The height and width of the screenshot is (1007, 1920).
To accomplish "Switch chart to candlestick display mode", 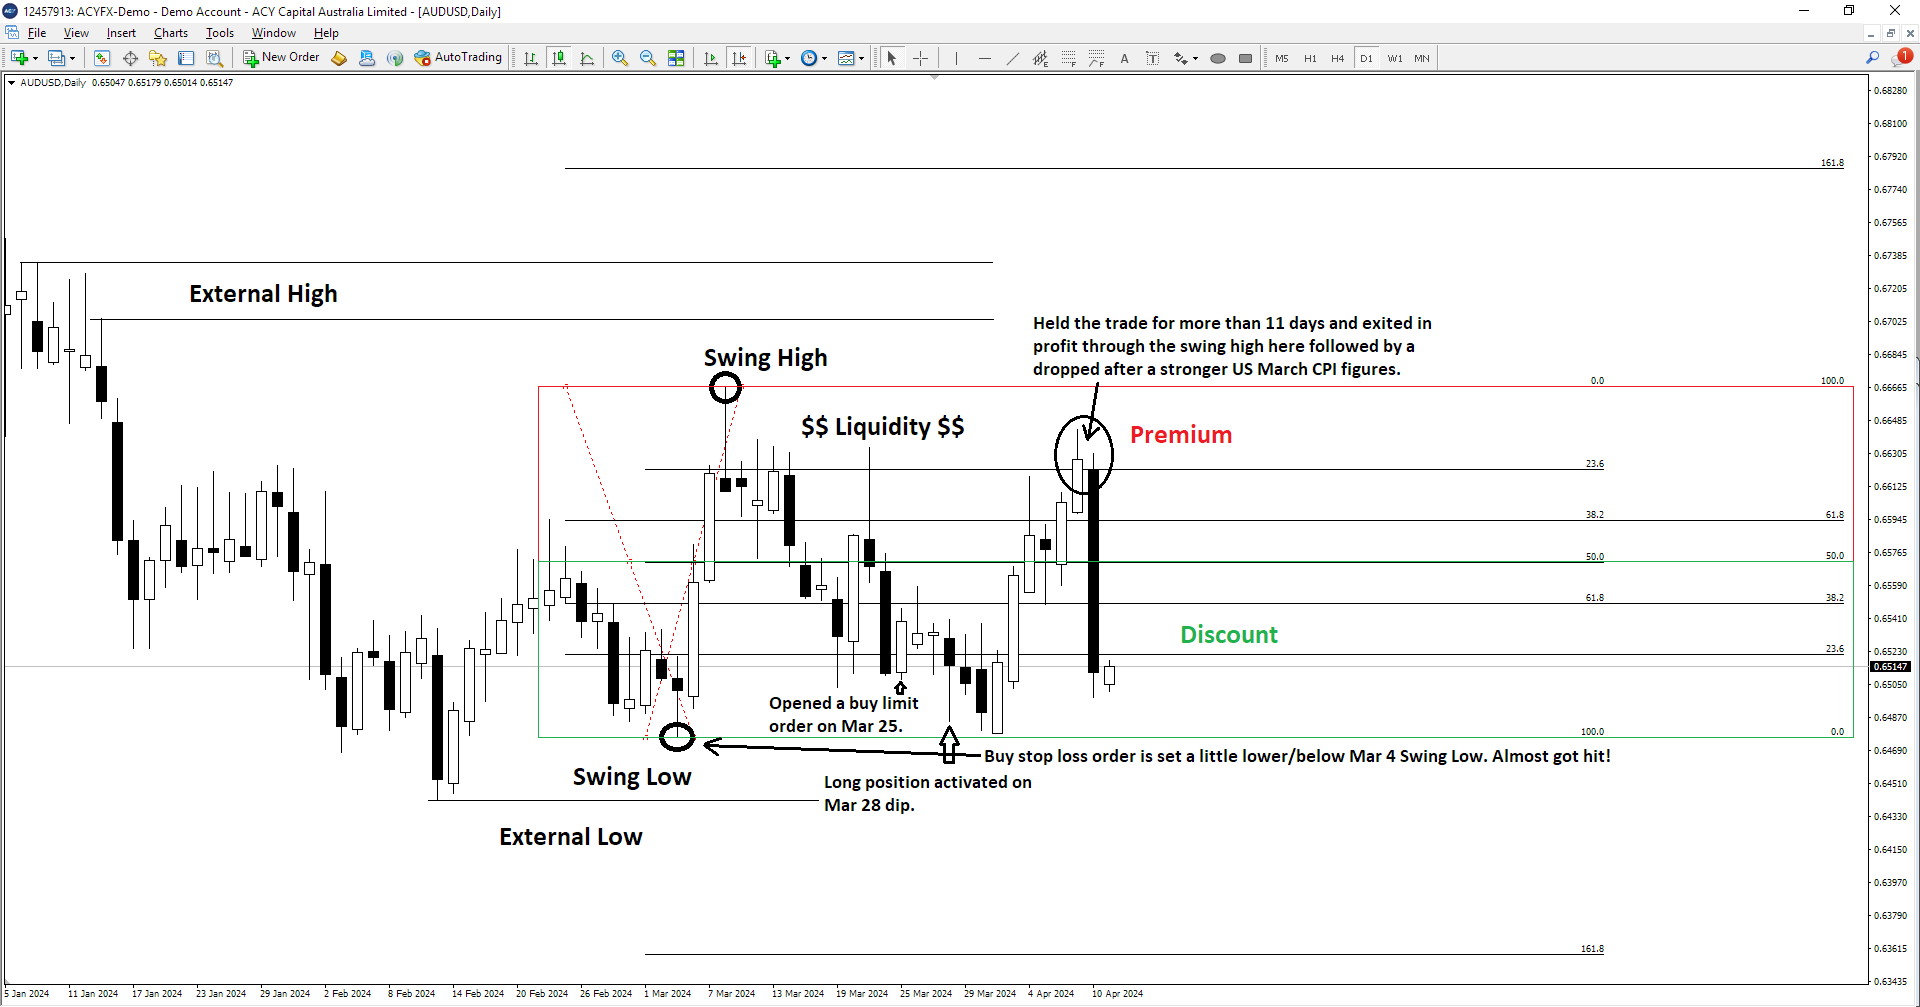I will pyautogui.click(x=559, y=58).
